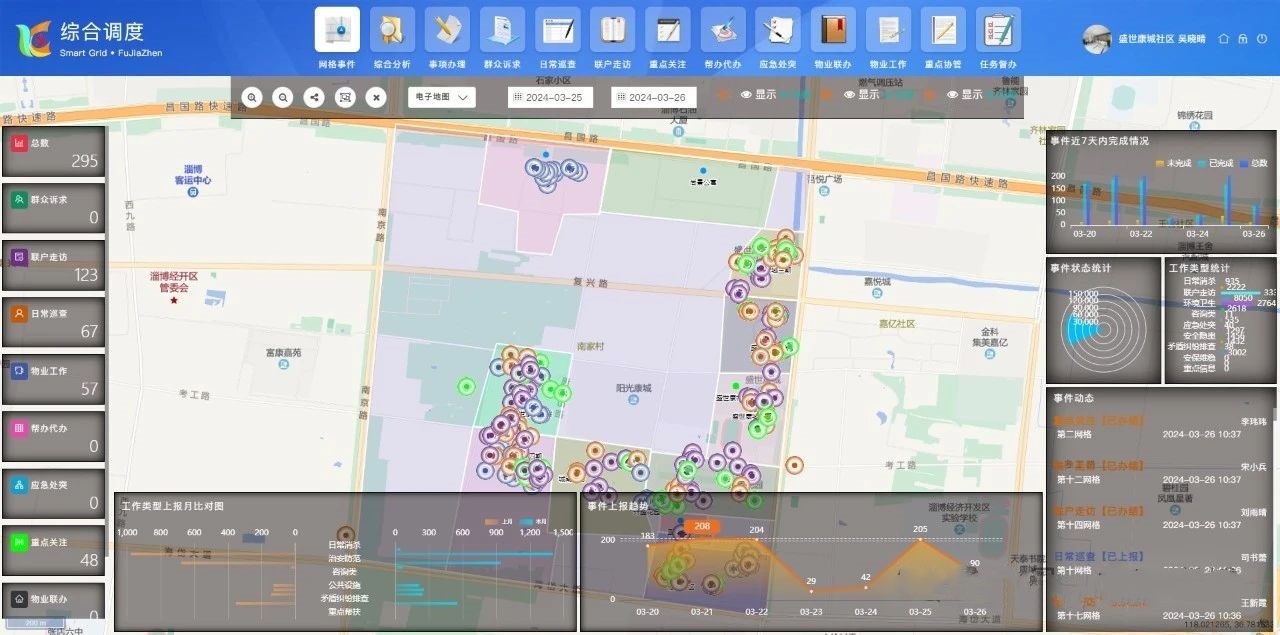The height and width of the screenshot is (635, 1280).
Task: Toggle the third 显示 eye visibility option
Action: pyautogui.click(x=964, y=95)
